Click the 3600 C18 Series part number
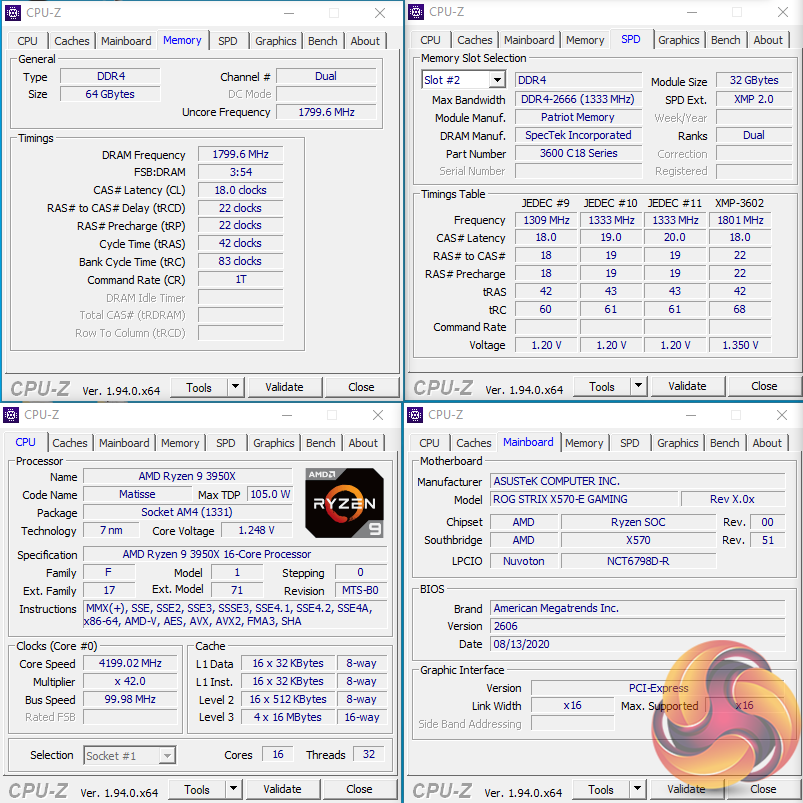Screen dimensions: 803x803 (578, 153)
